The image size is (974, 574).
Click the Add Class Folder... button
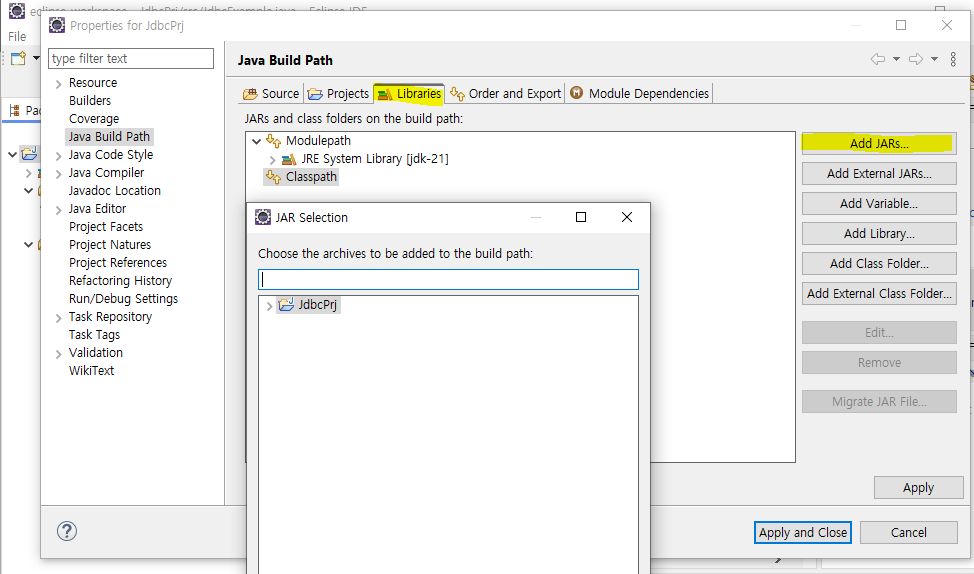pos(879,263)
